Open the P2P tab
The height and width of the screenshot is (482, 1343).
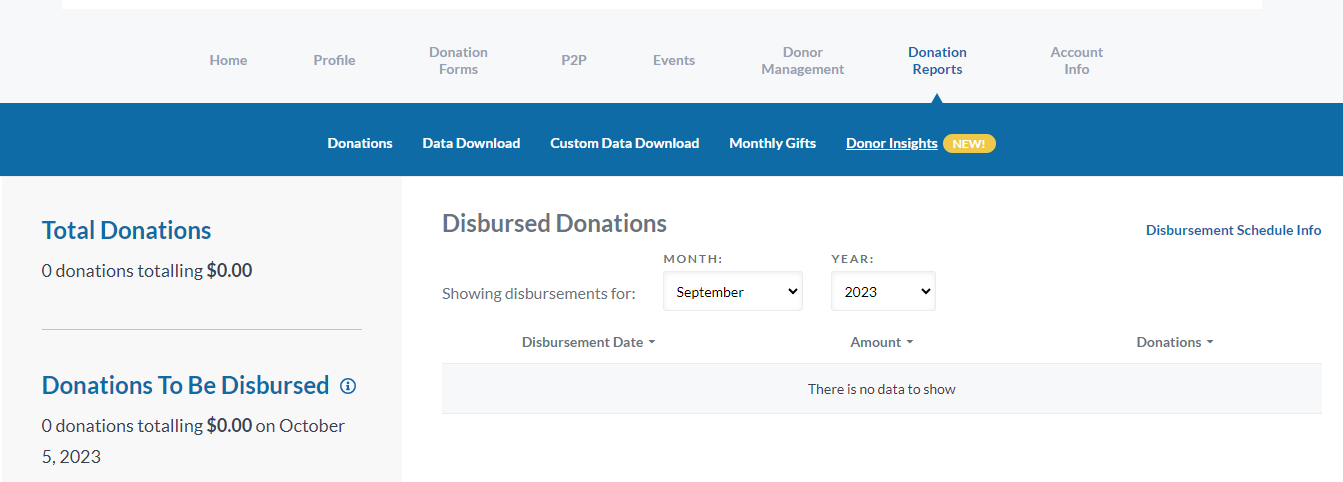(574, 60)
